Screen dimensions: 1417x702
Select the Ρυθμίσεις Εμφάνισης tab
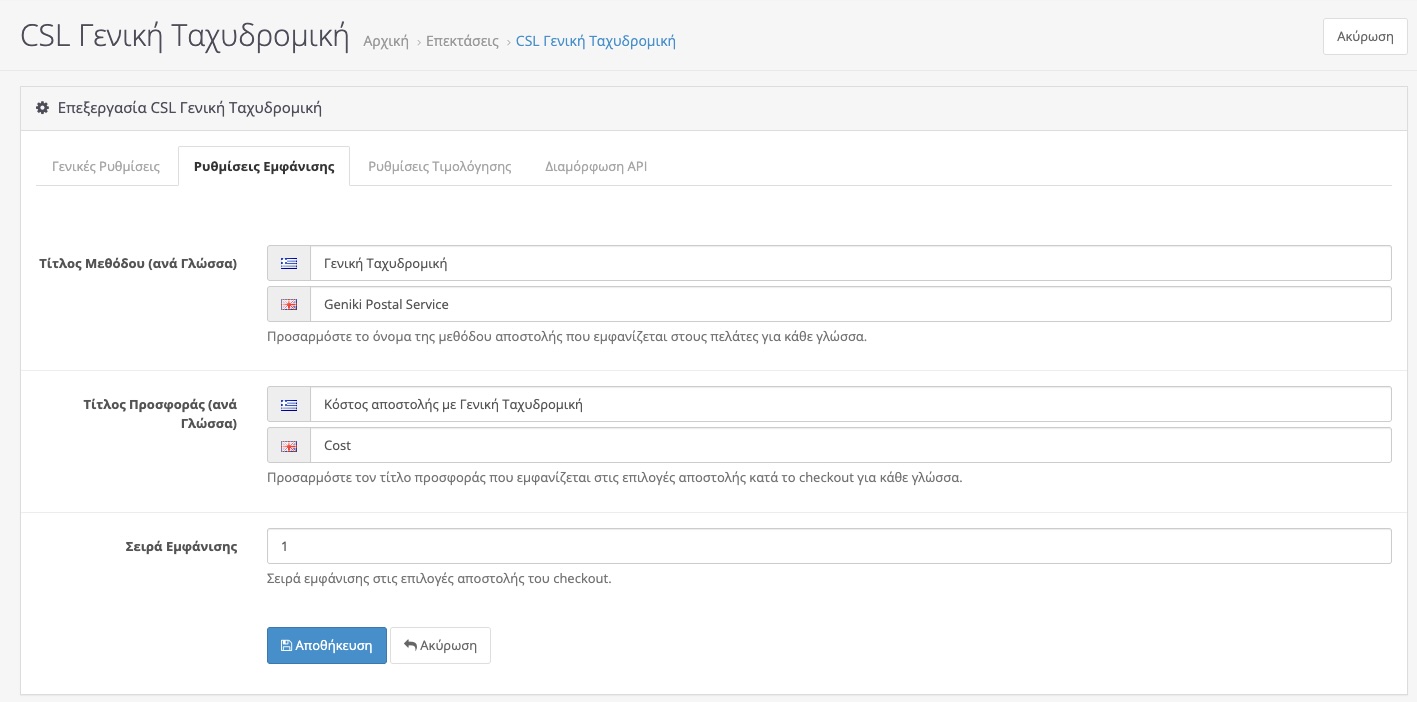tap(264, 166)
